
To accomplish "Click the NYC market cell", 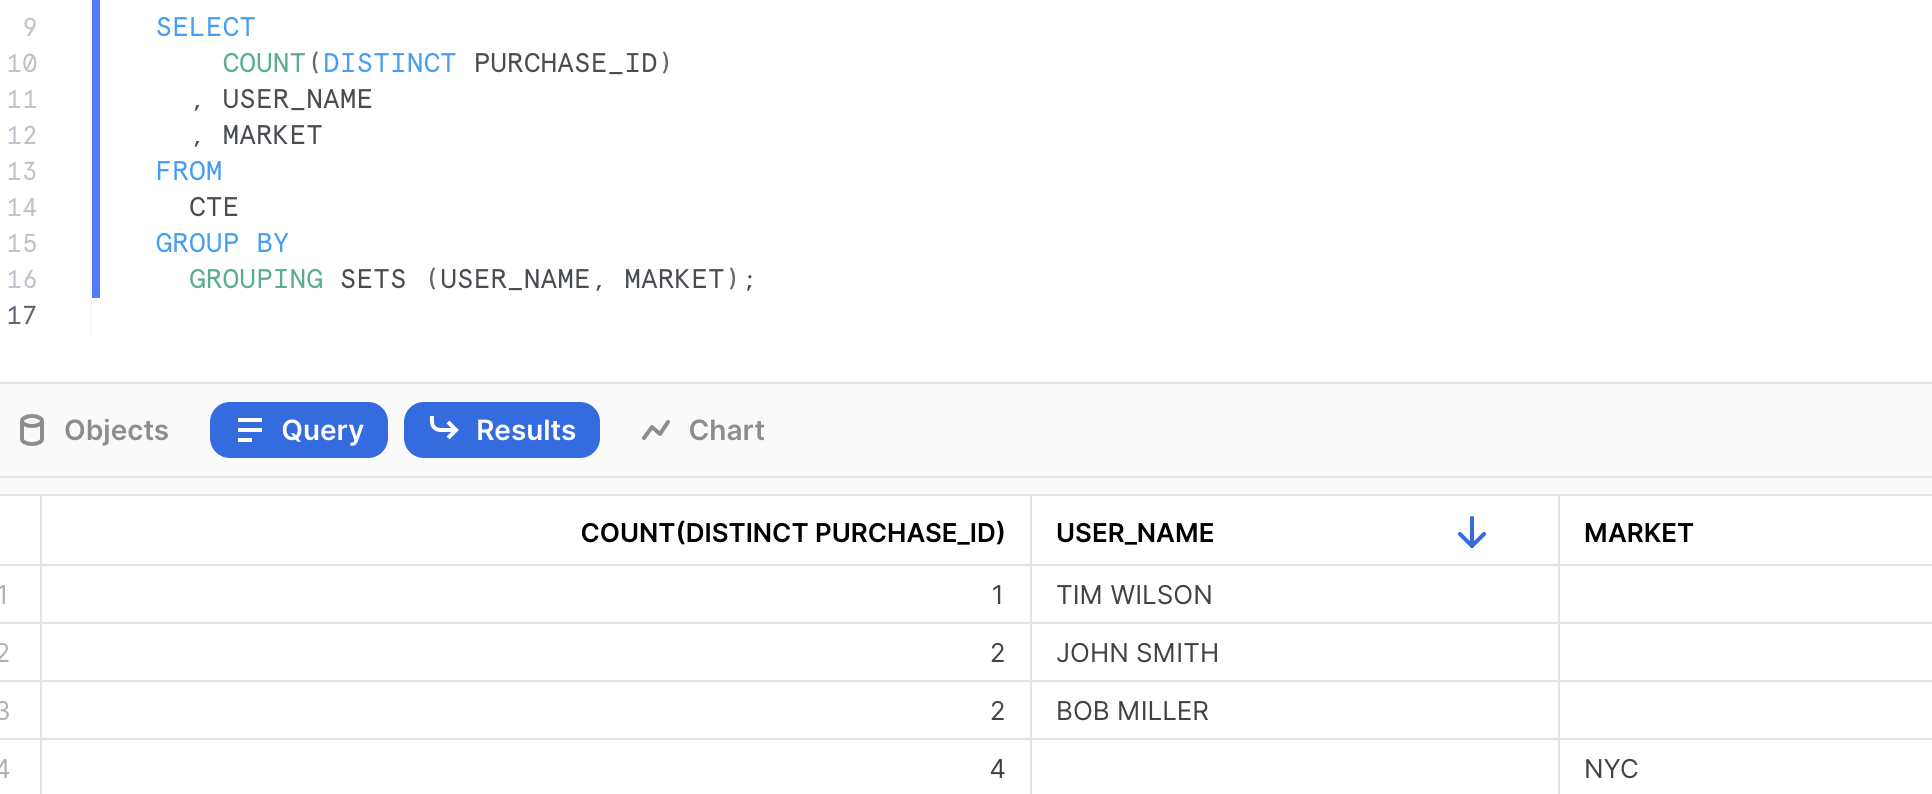I will click(x=1611, y=769).
